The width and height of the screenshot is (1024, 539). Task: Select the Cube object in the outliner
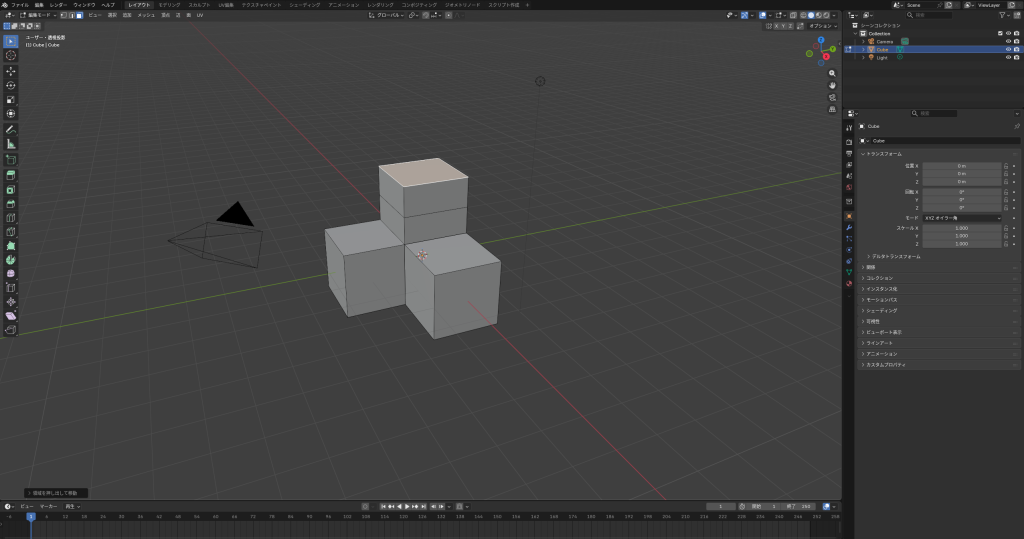884,49
